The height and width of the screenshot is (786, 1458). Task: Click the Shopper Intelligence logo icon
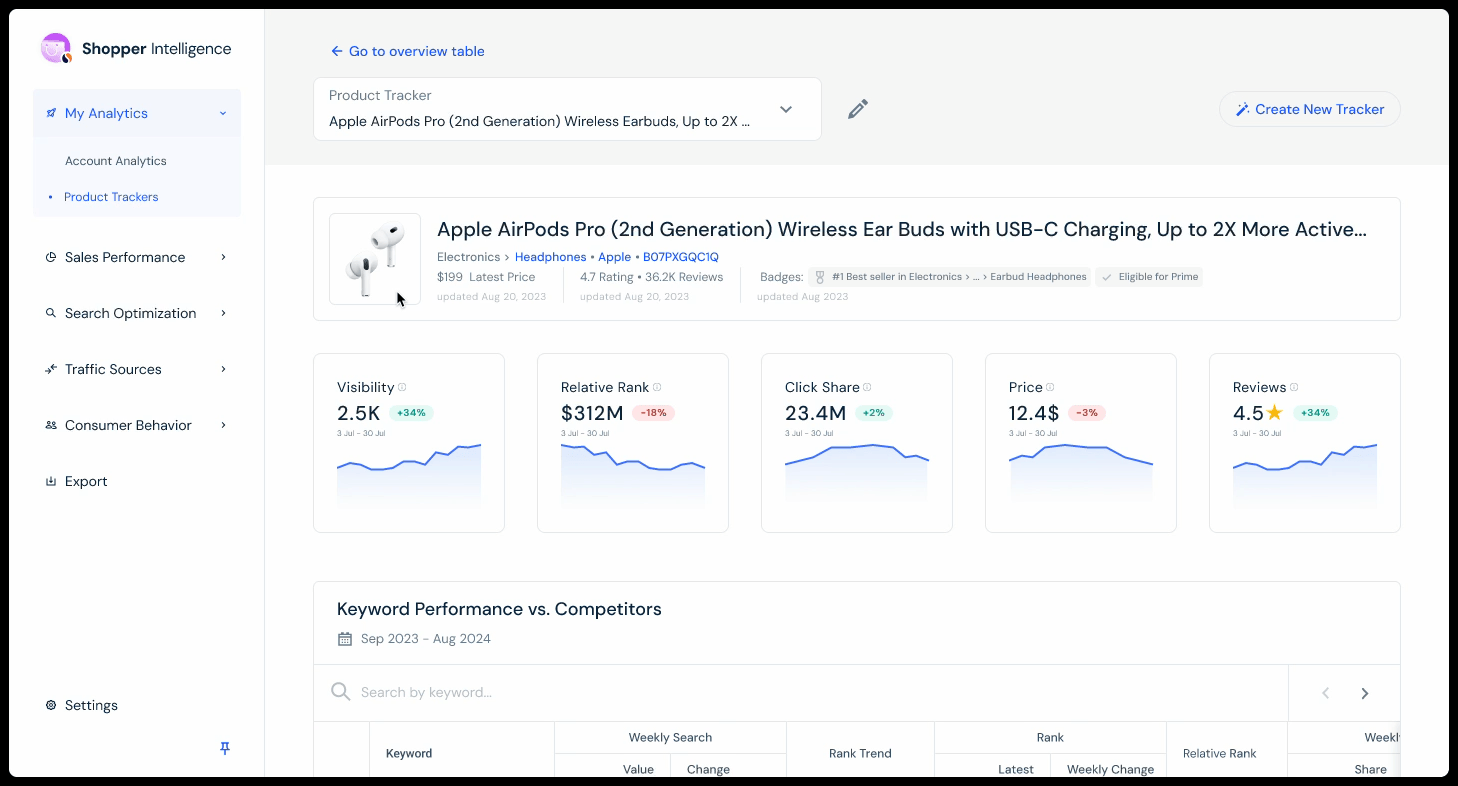56,48
